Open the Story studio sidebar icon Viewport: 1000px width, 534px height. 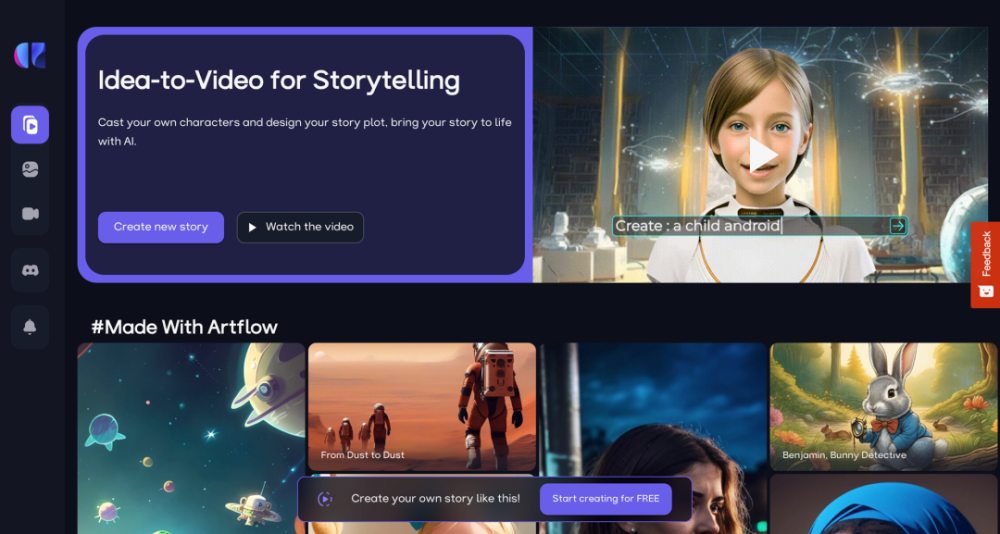tap(30, 124)
